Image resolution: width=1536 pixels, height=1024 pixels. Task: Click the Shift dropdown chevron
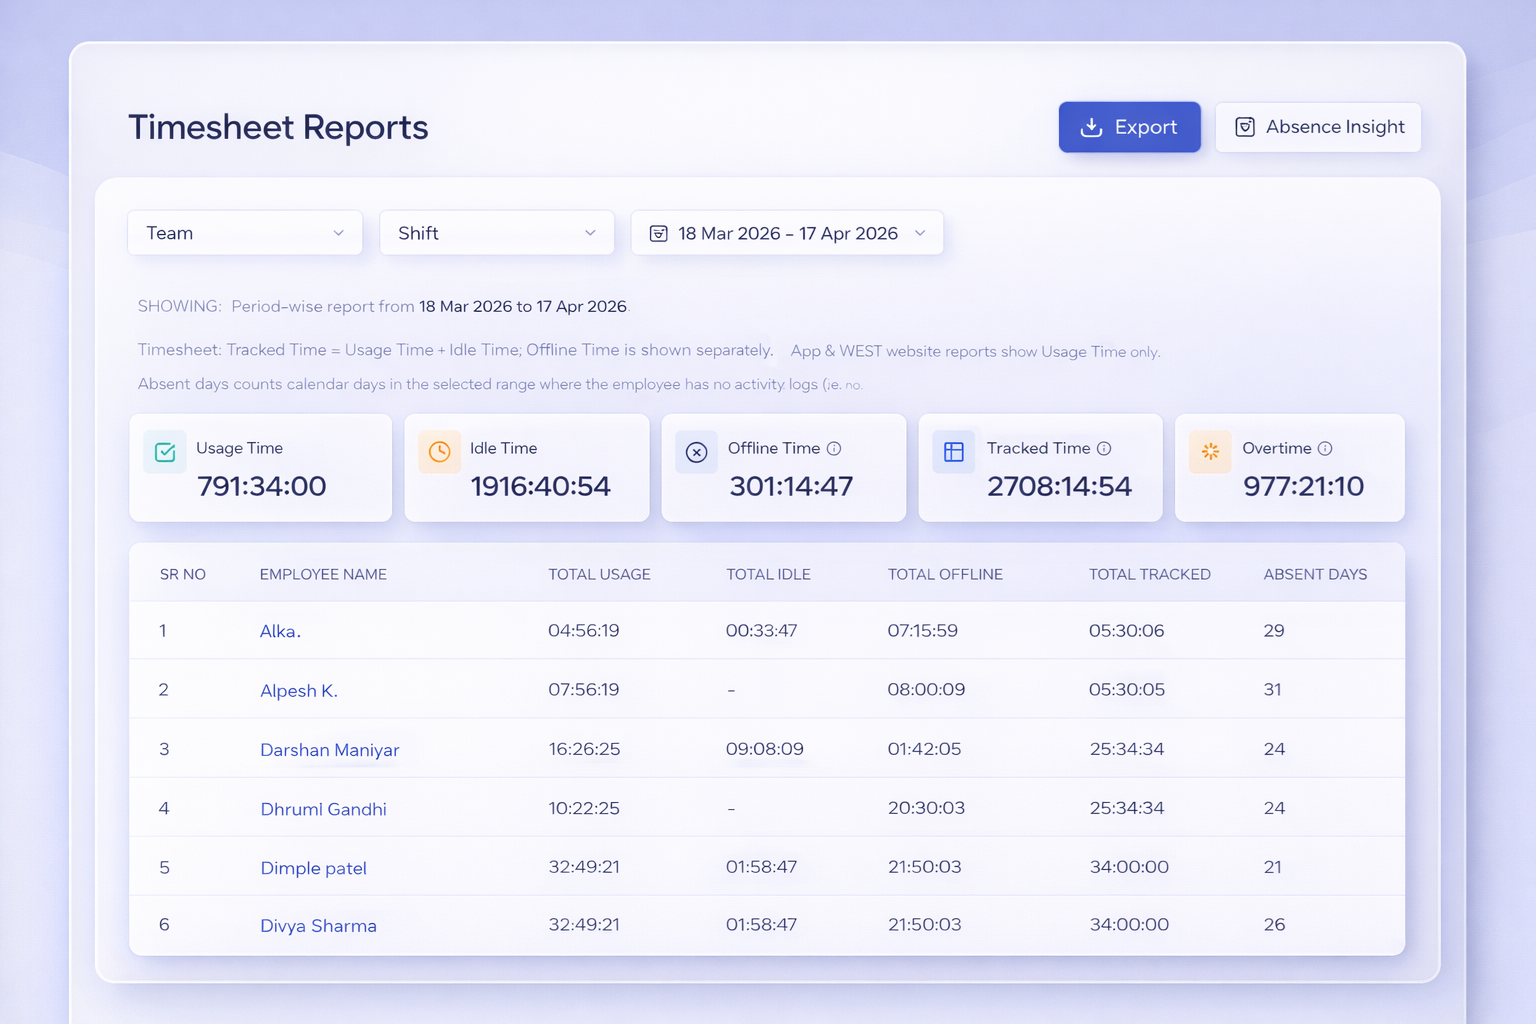[x=590, y=233]
